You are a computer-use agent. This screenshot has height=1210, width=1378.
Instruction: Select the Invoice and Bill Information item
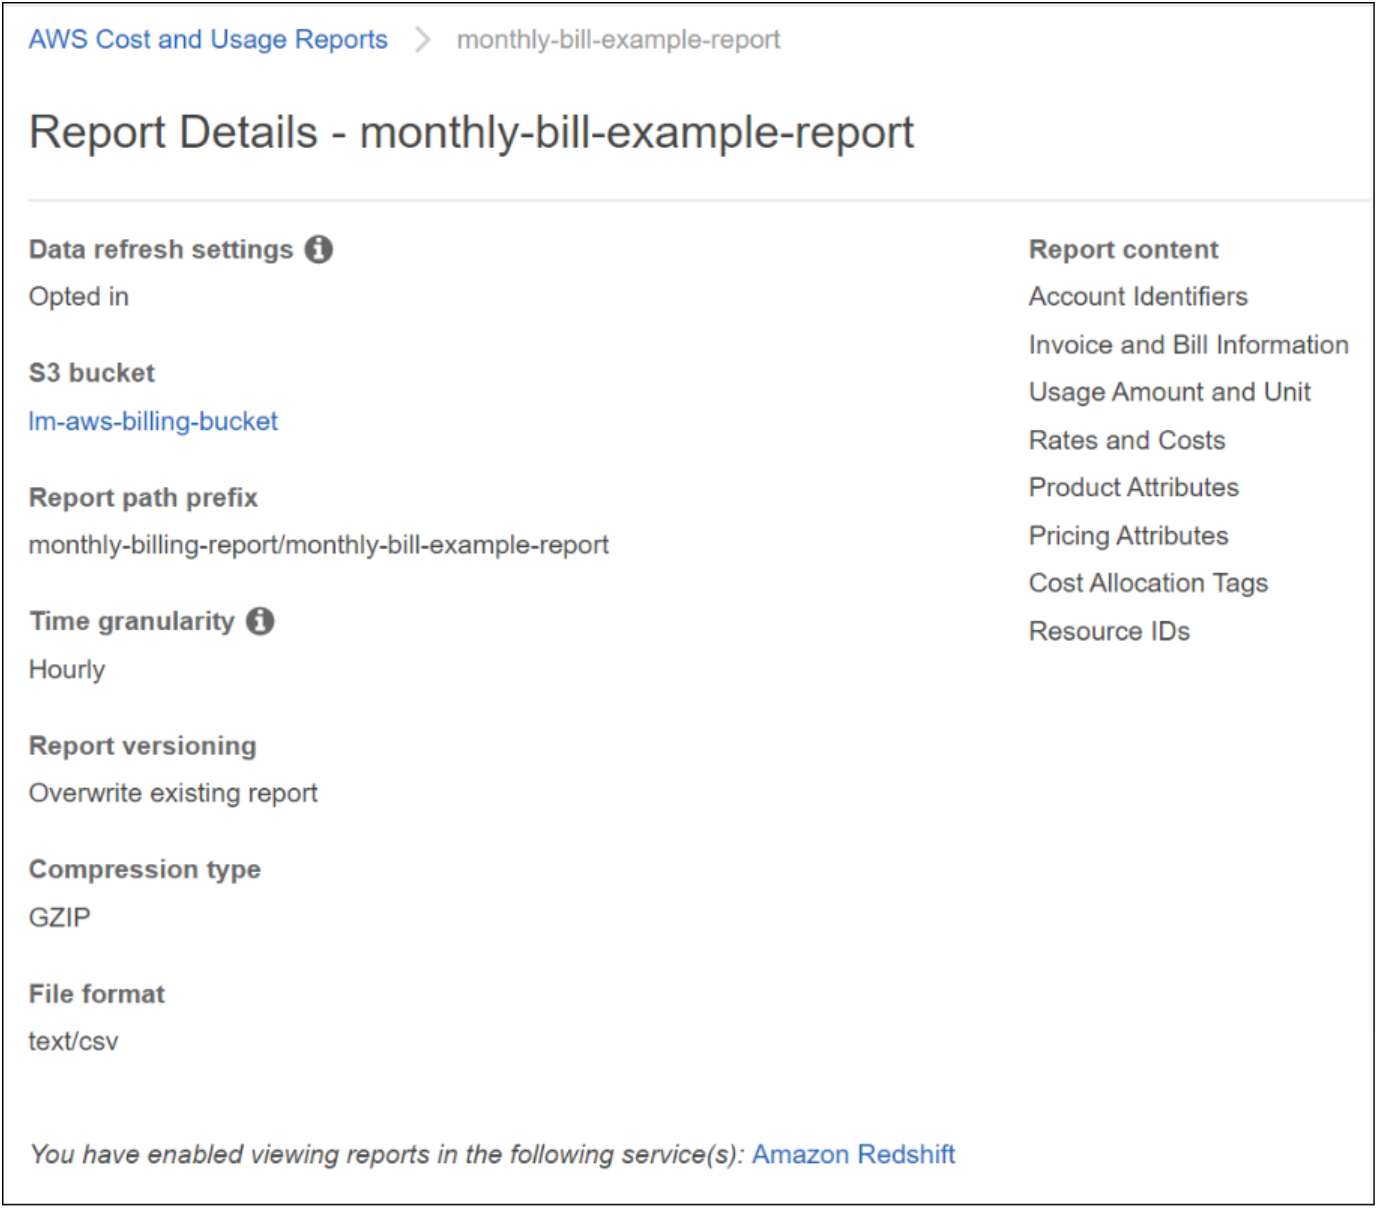pos(1188,344)
